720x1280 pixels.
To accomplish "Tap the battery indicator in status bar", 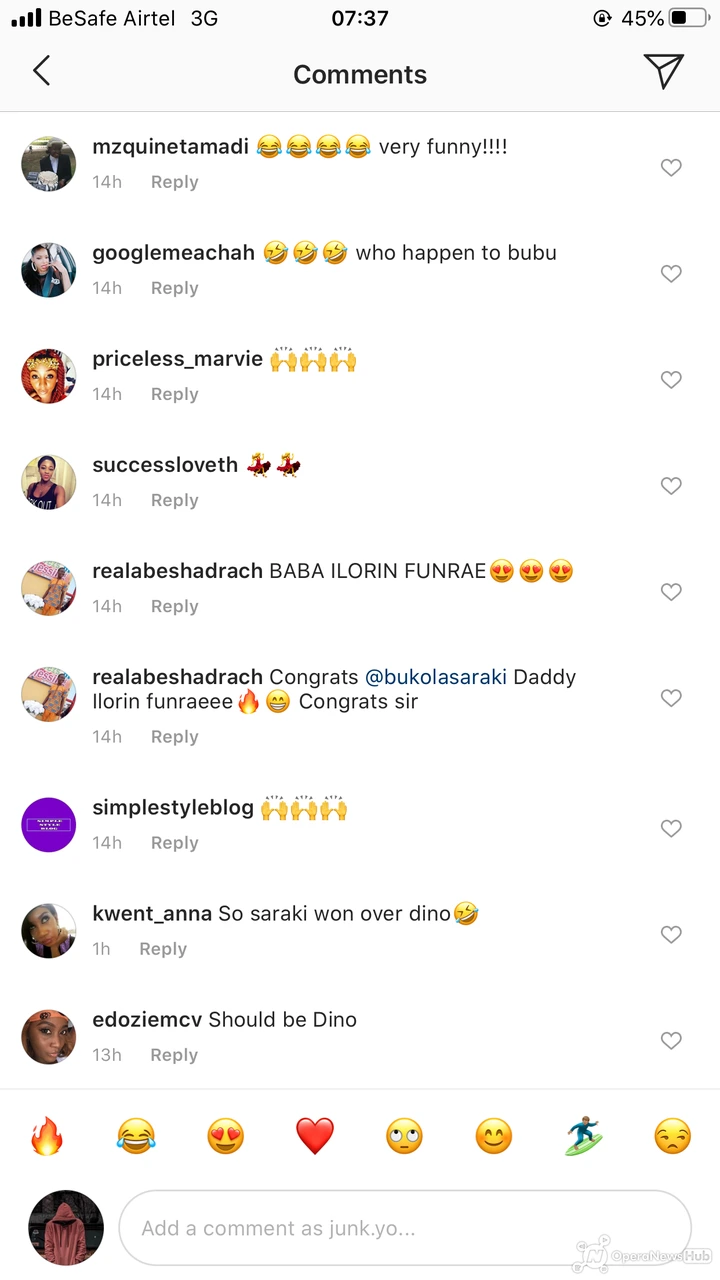I will (x=690, y=18).
